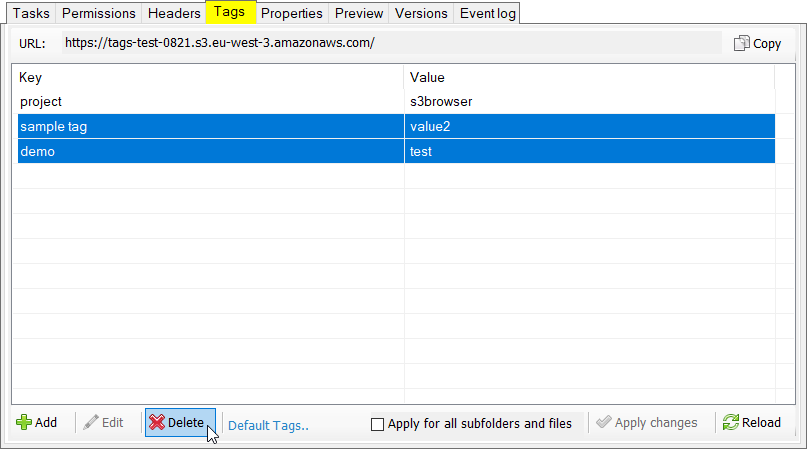The image size is (807, 449).
Task: Select the sample tag key cell
Action: (x=210, y=126)
